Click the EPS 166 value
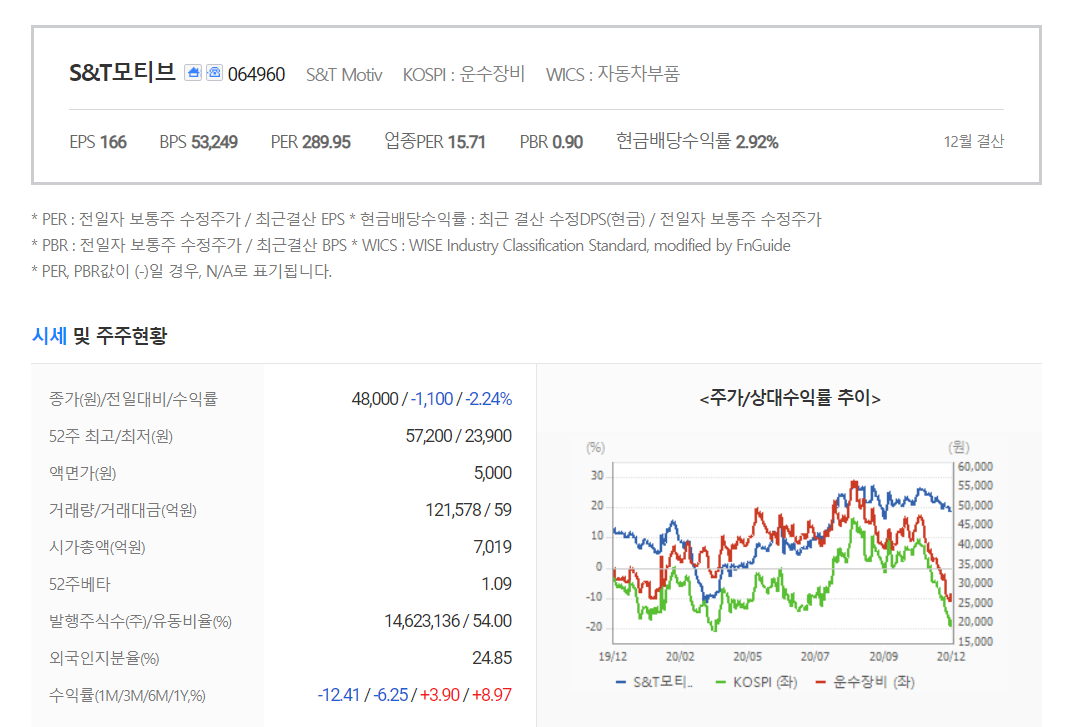Image resolution: width=1075 pixels, height=727 pixels. pyautogui.click(x=98, y=142)
